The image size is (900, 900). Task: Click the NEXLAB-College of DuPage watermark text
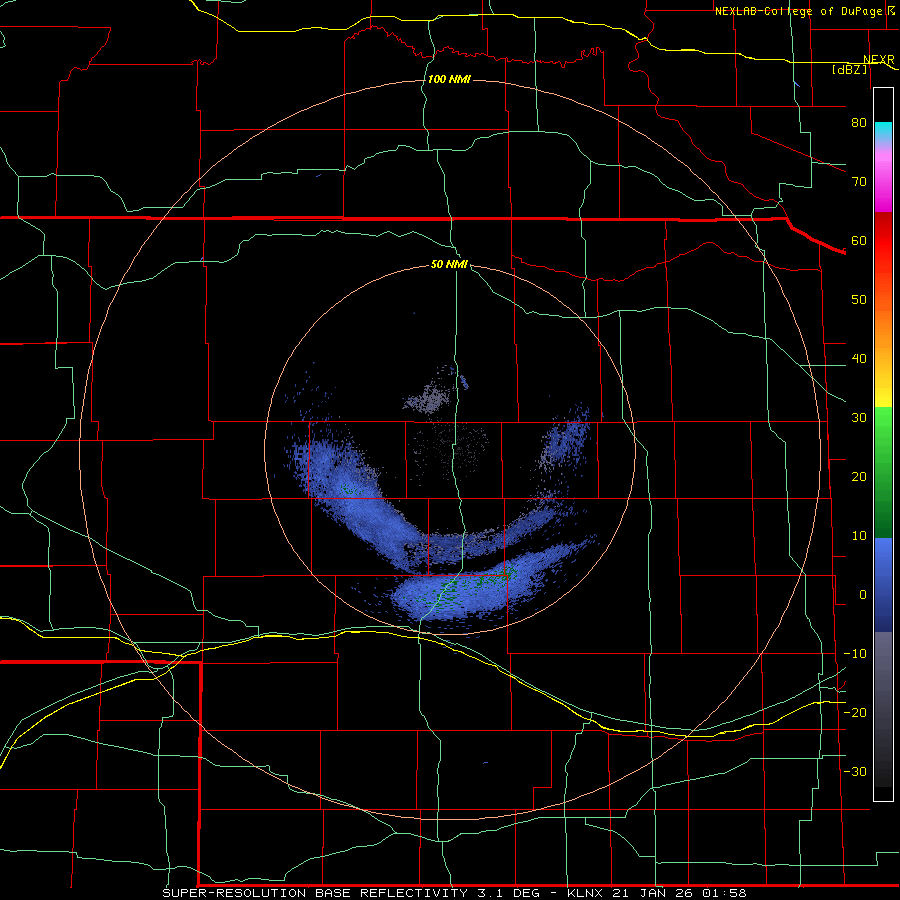[x=799, y=11]
